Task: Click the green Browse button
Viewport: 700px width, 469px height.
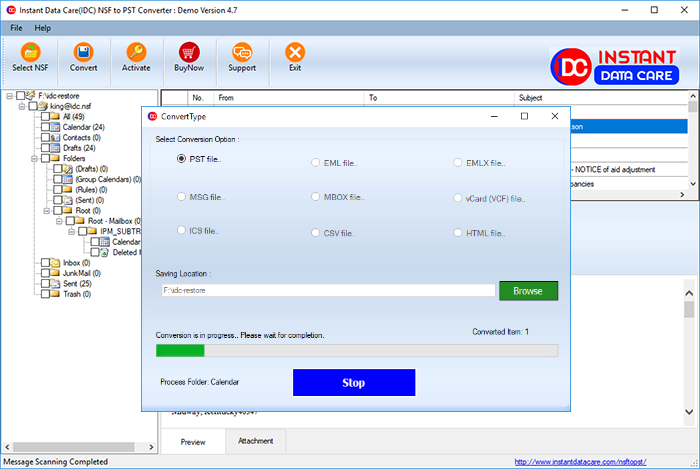Action: click(528, 290)
